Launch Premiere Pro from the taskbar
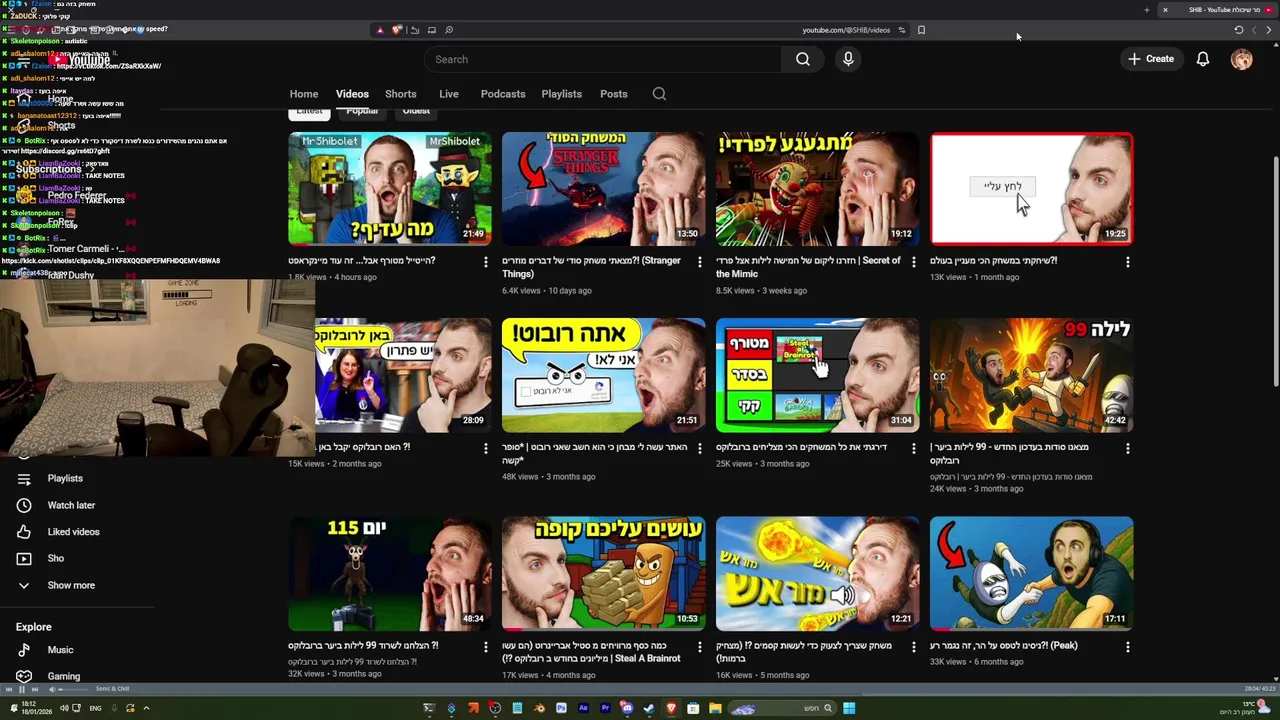Screen dimensions: 1280x720 pyautogui.click(x=605, y=708)
